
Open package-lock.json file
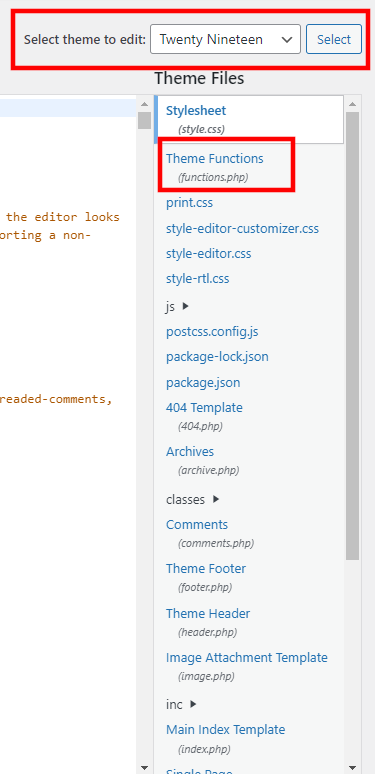(217, 356)
